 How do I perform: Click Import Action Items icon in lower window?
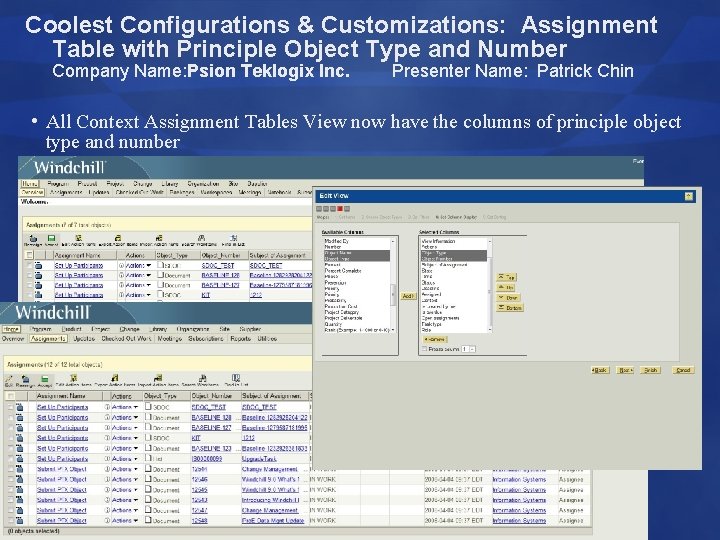tap(158, 378)
